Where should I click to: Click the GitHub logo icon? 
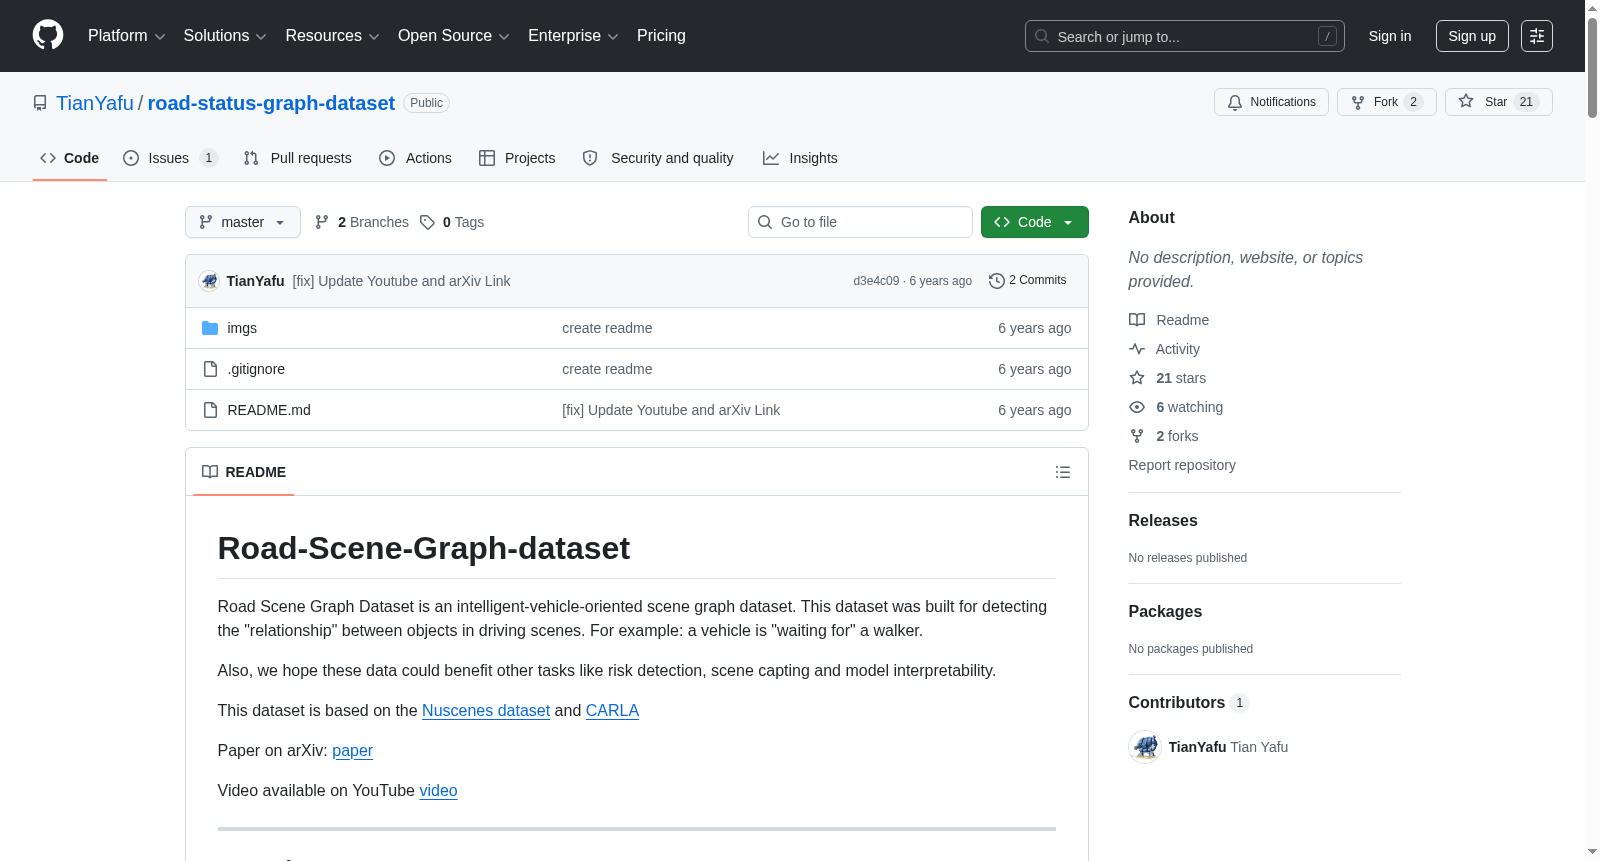[x=48, y=36]
